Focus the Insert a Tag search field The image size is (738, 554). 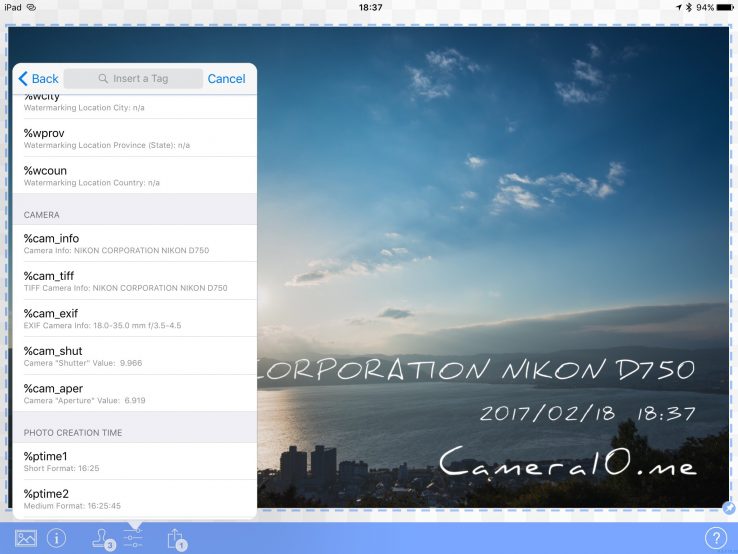tap(133, 79)
